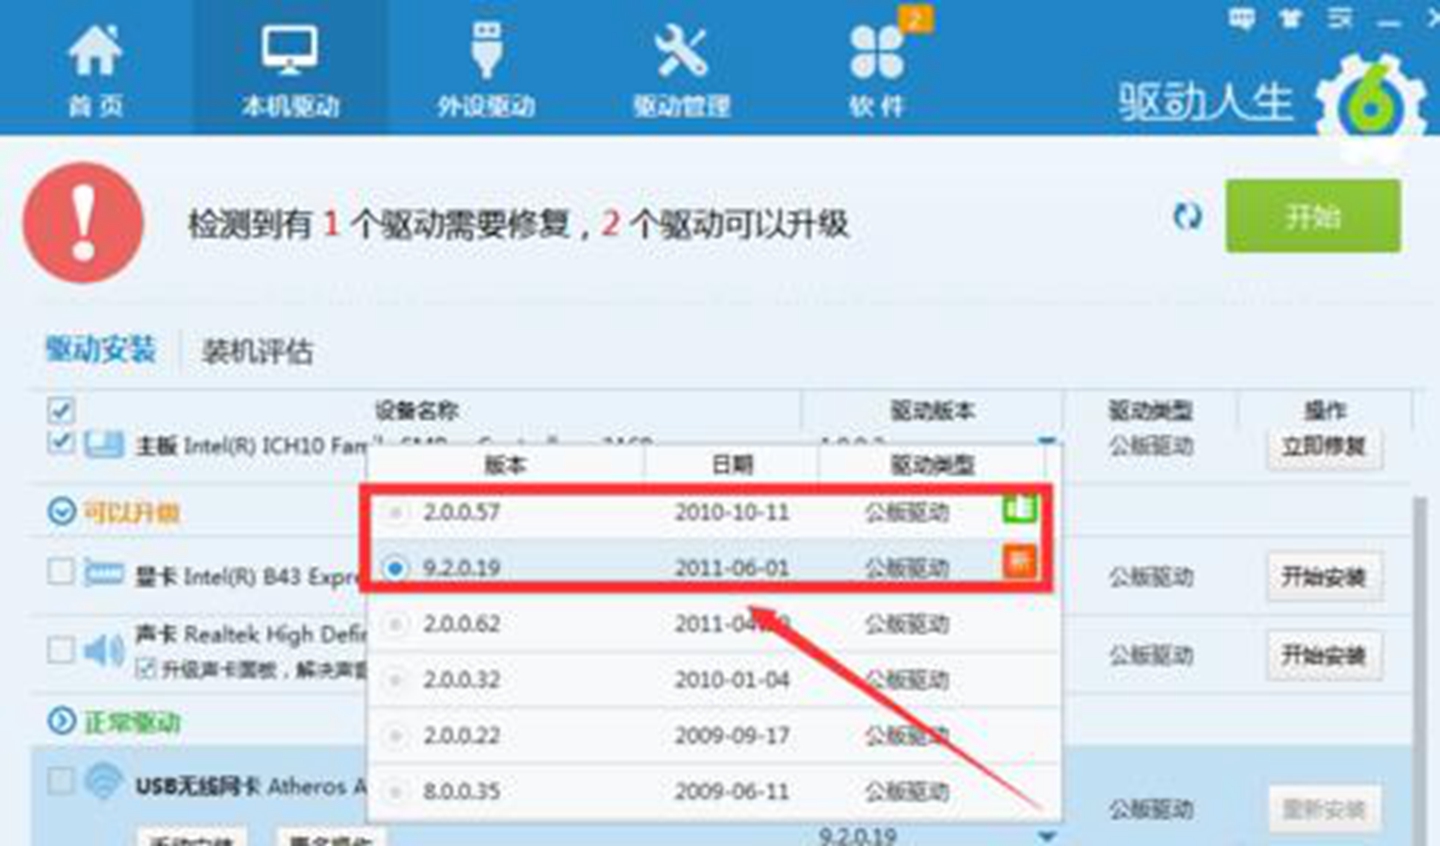Click green icon on version 2.0.0.57 row
The height and width of the screenshot is (846, 1440).
[x=1020, y=508]
